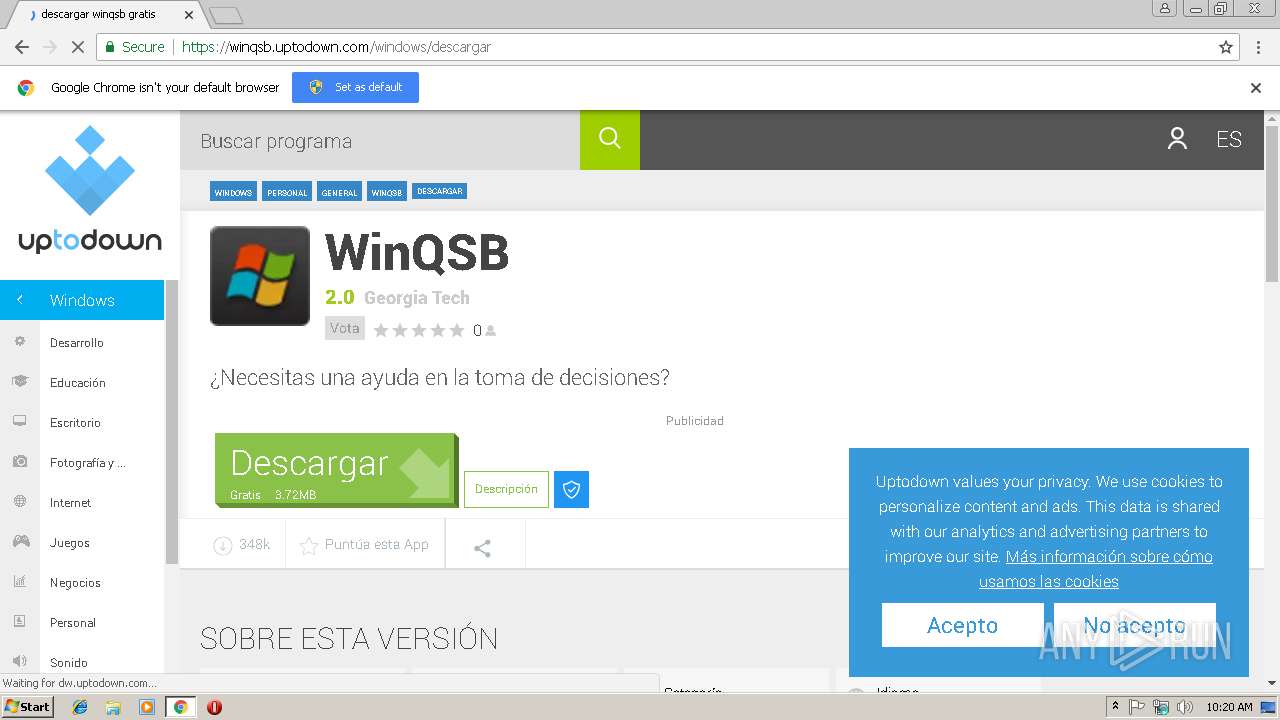Bookmark this page with star icon
Viewport: 1280px width, 720px height.
click(x=1225, y=47)
